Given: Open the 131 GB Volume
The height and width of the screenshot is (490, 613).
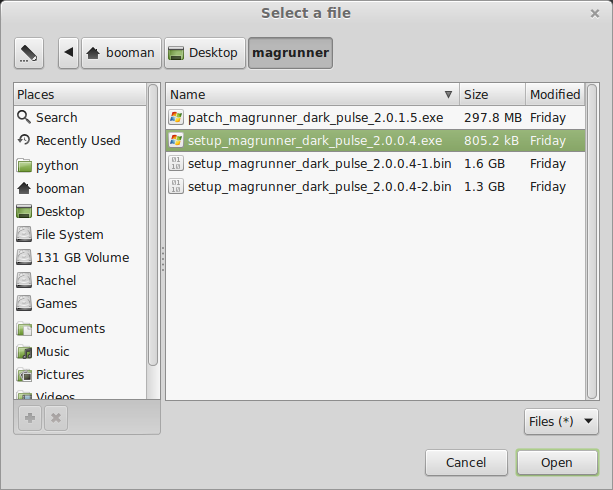Looking at the screenshot, I should [80, 258].
